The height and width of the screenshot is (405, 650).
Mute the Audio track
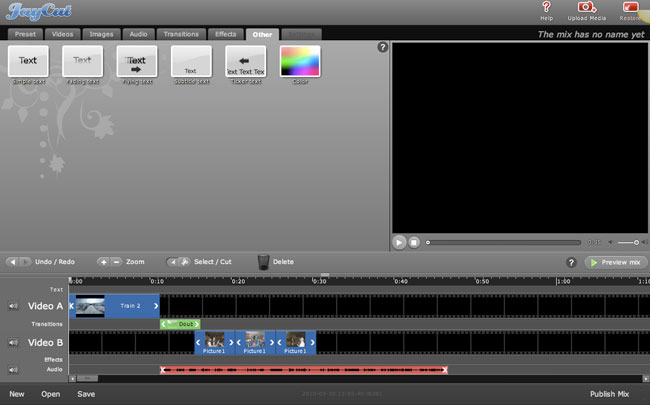pos(13,370)
